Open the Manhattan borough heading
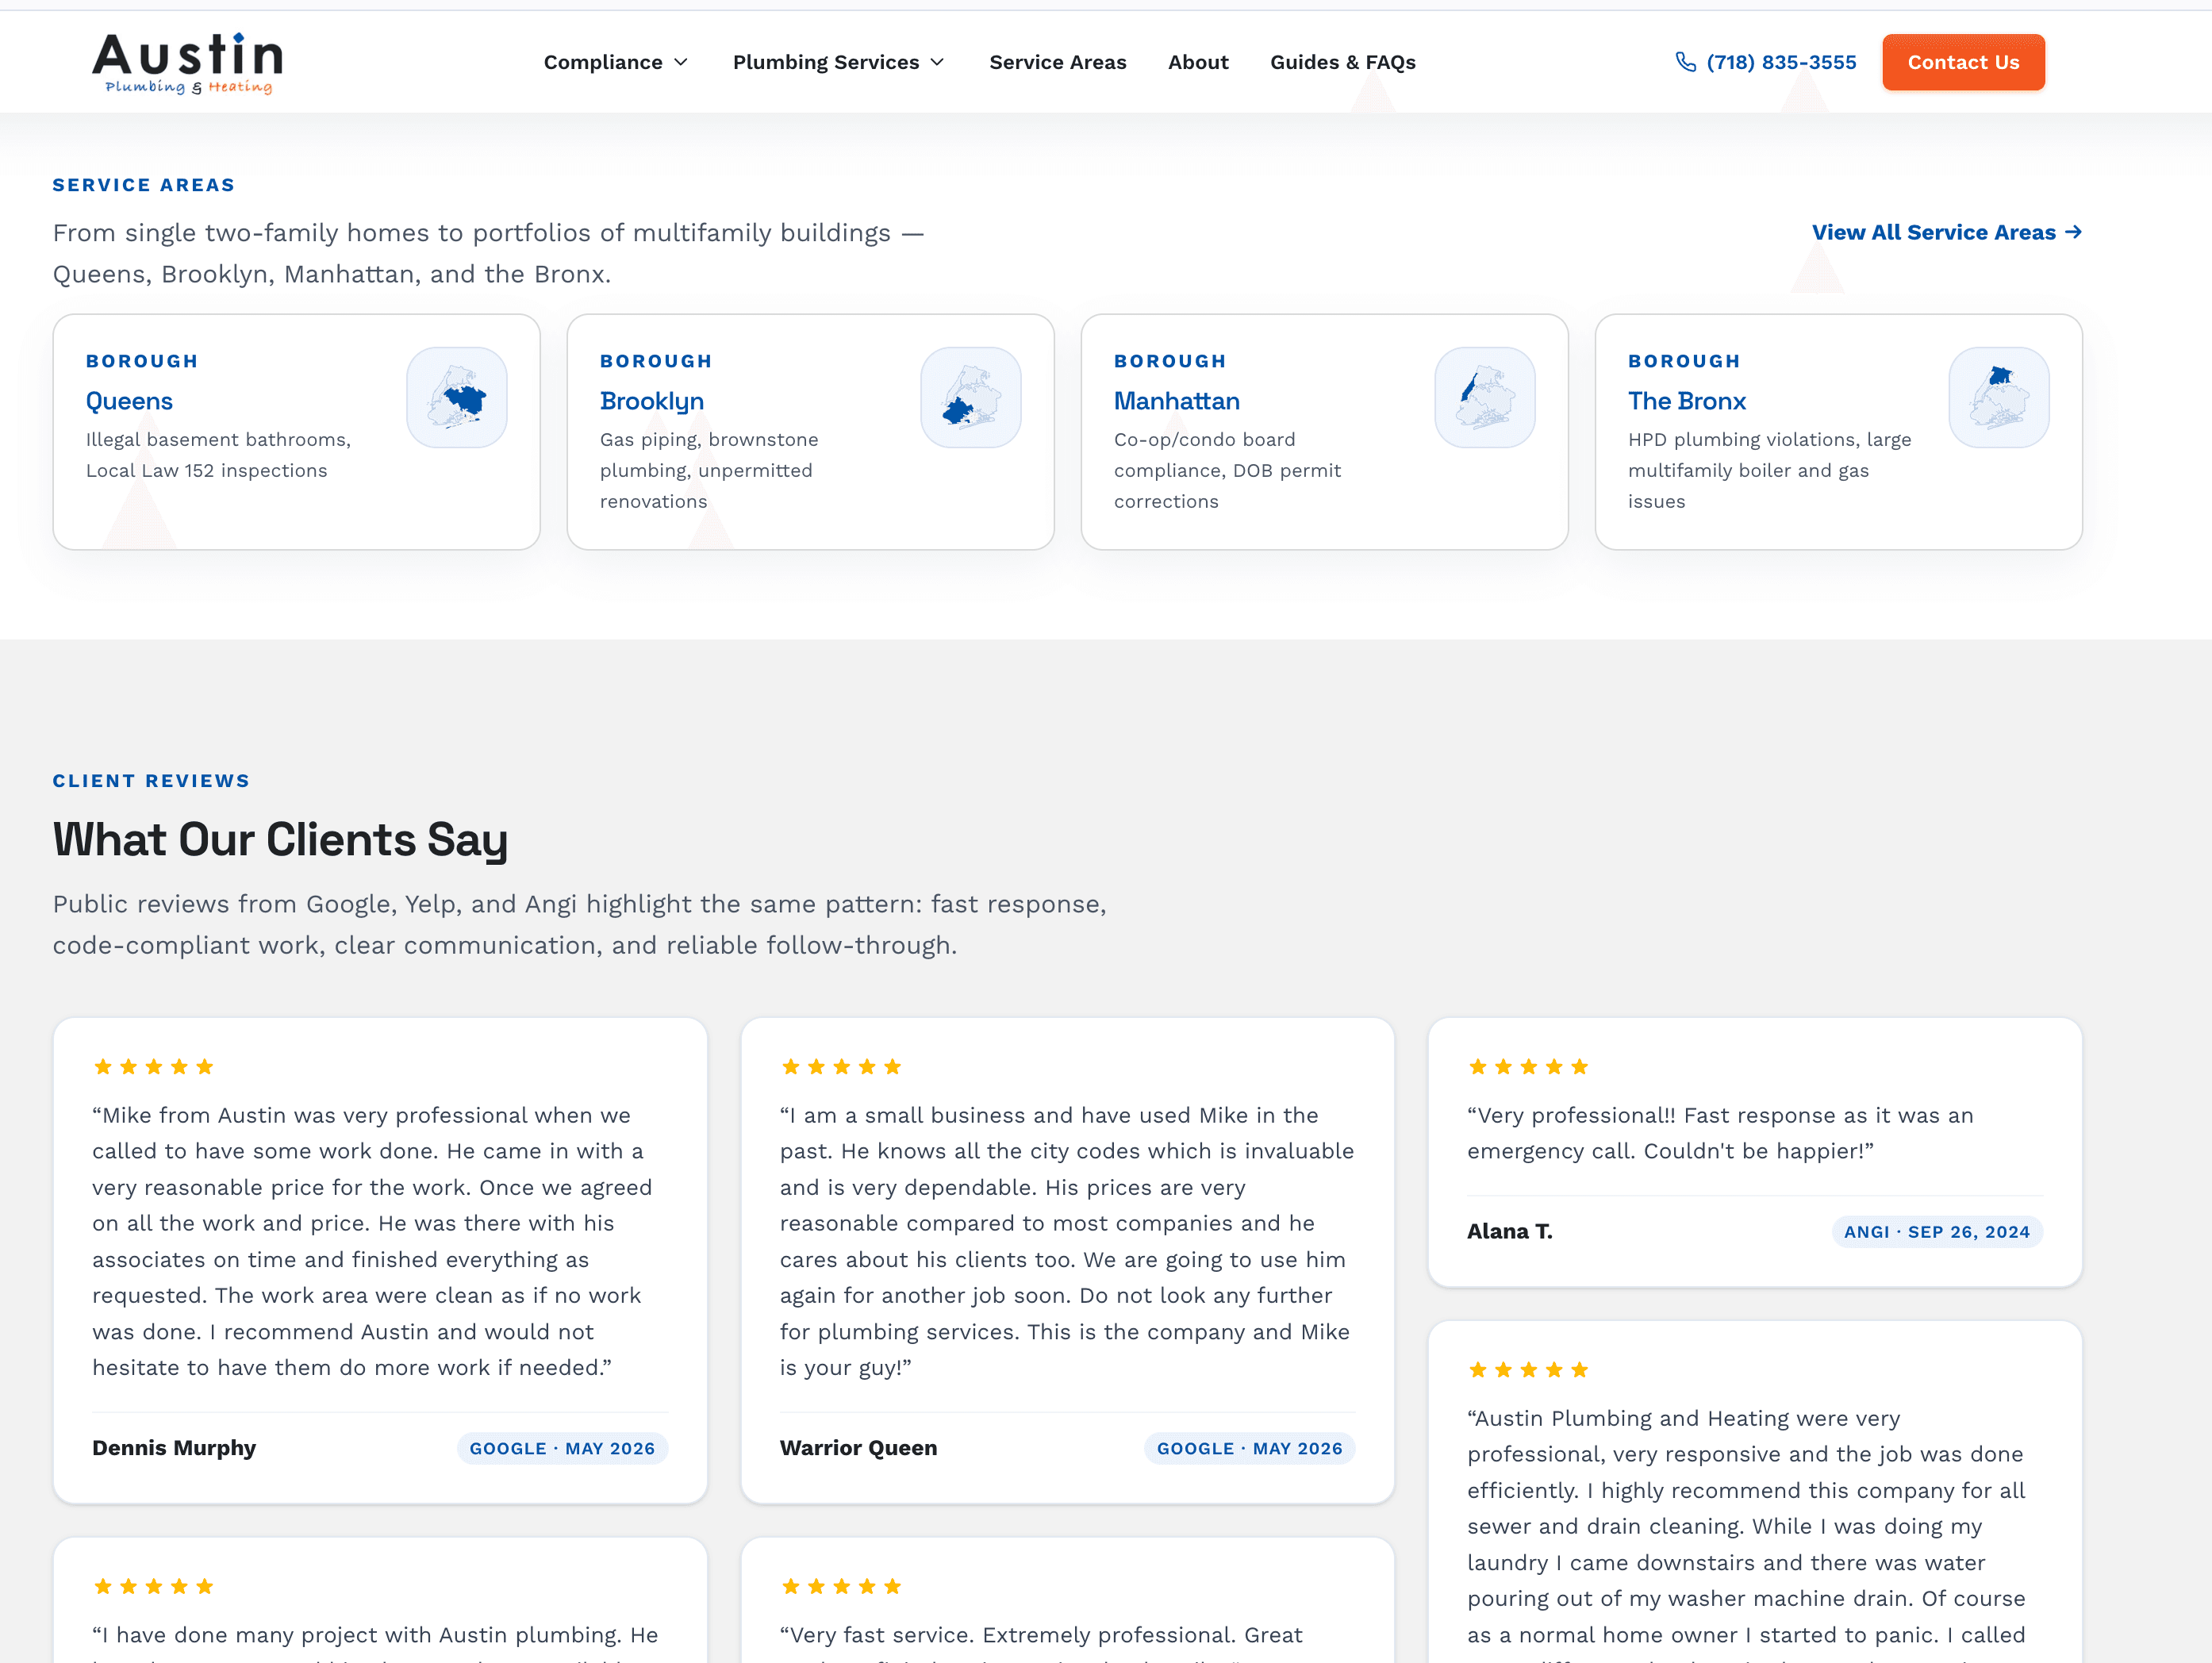This screenshot has width=2212, height=1663. coord(1177,401)
